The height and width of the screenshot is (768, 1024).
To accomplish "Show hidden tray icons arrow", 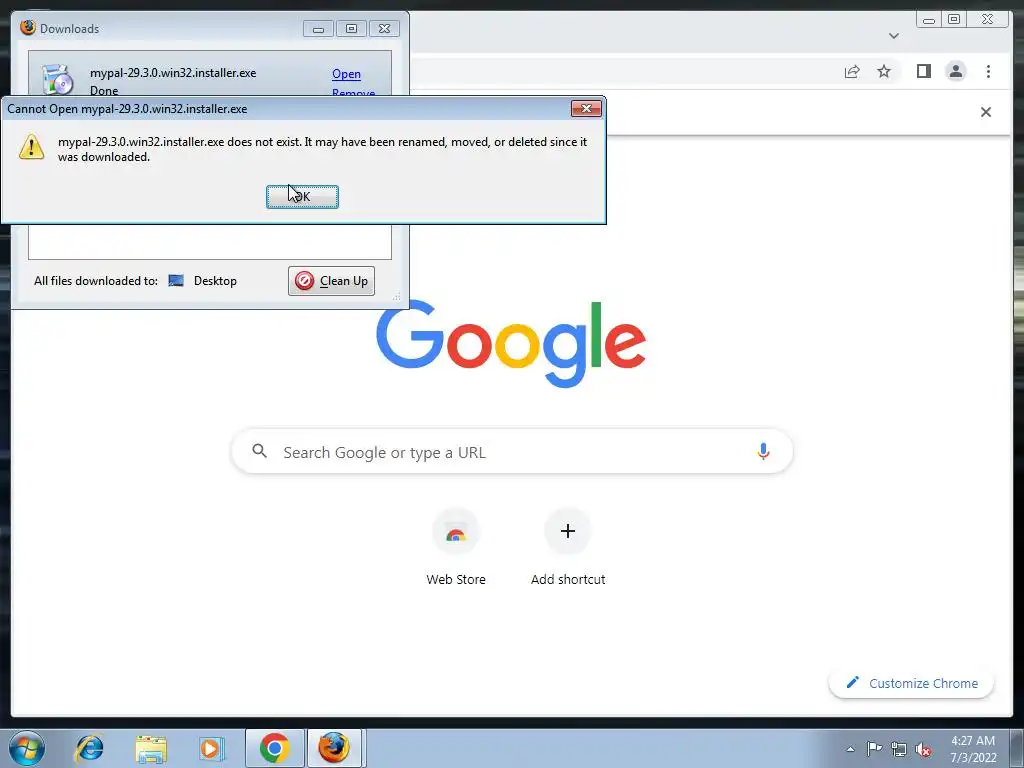I will pos(850,749).
